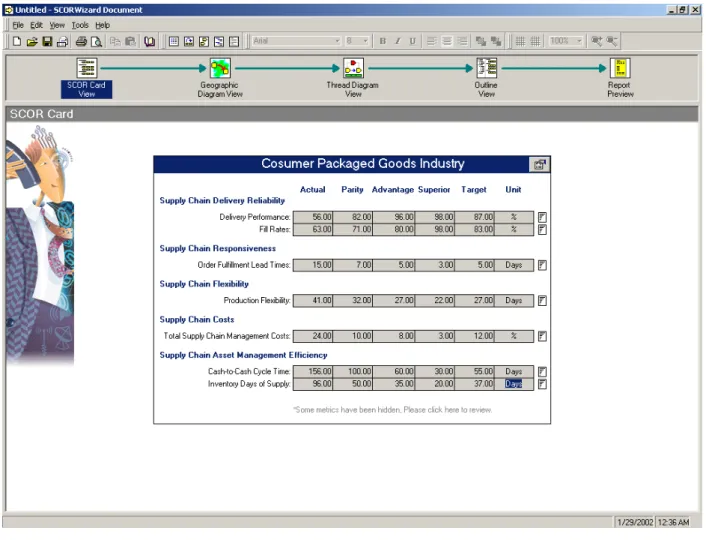
Task: Click the Supply Chain Asset Management Efficiency heading
Action: (244, 355)
